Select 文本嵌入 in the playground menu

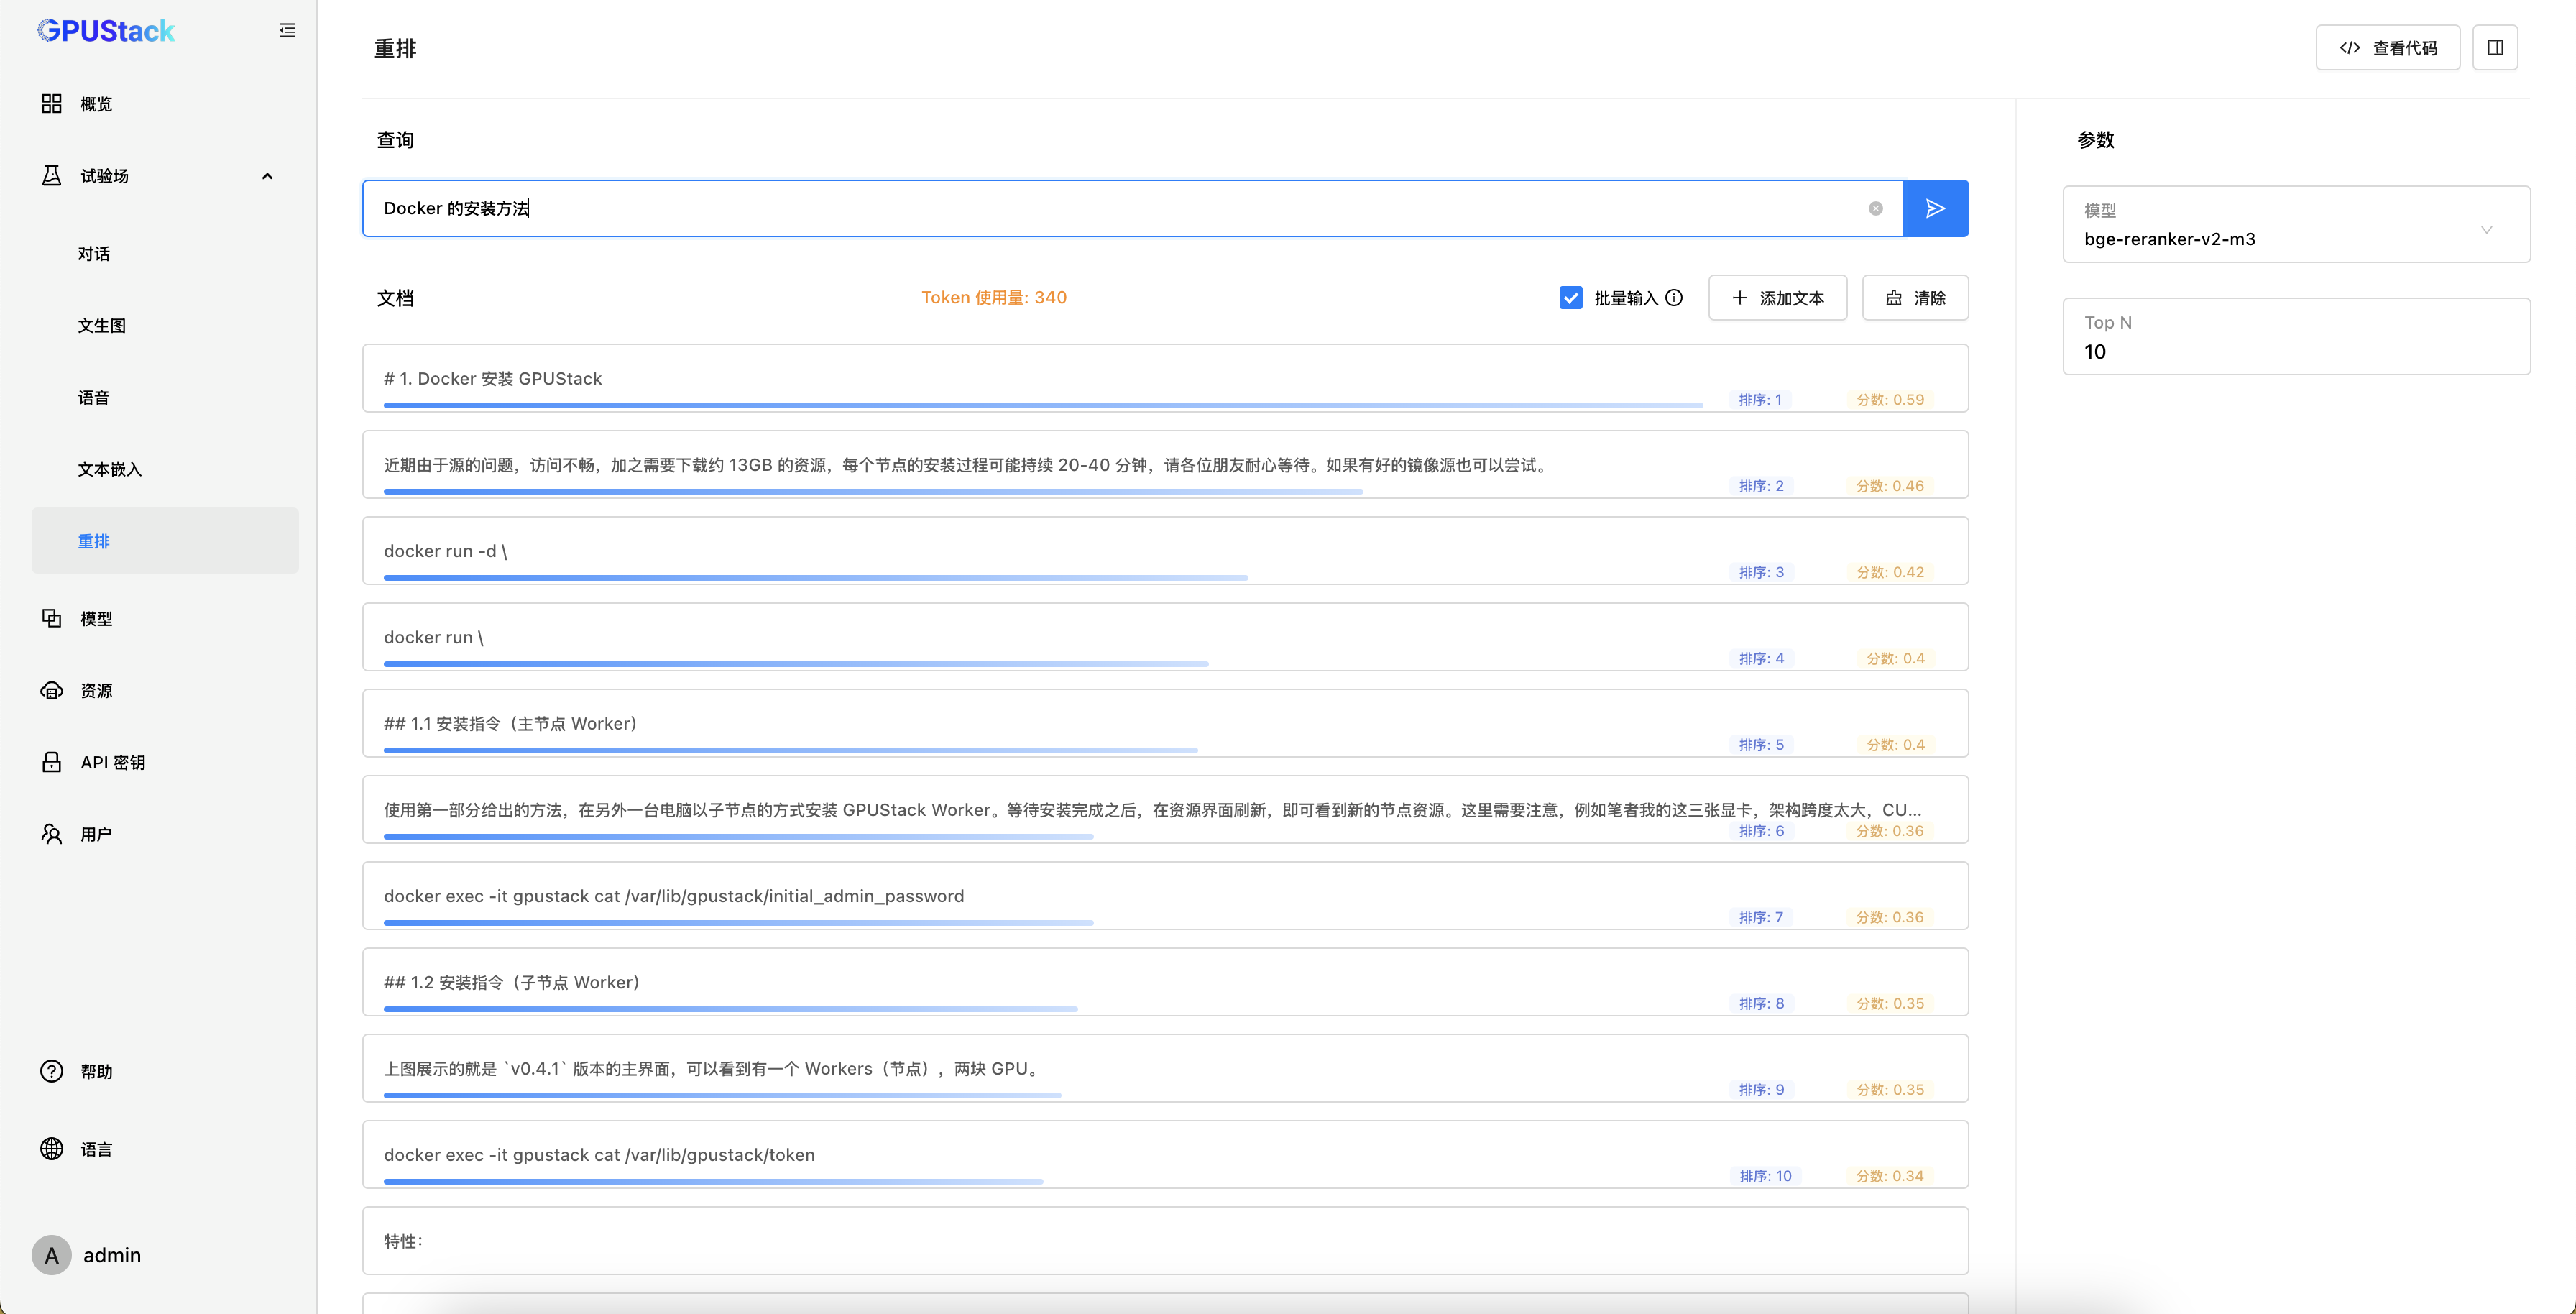tap(110, 469)
